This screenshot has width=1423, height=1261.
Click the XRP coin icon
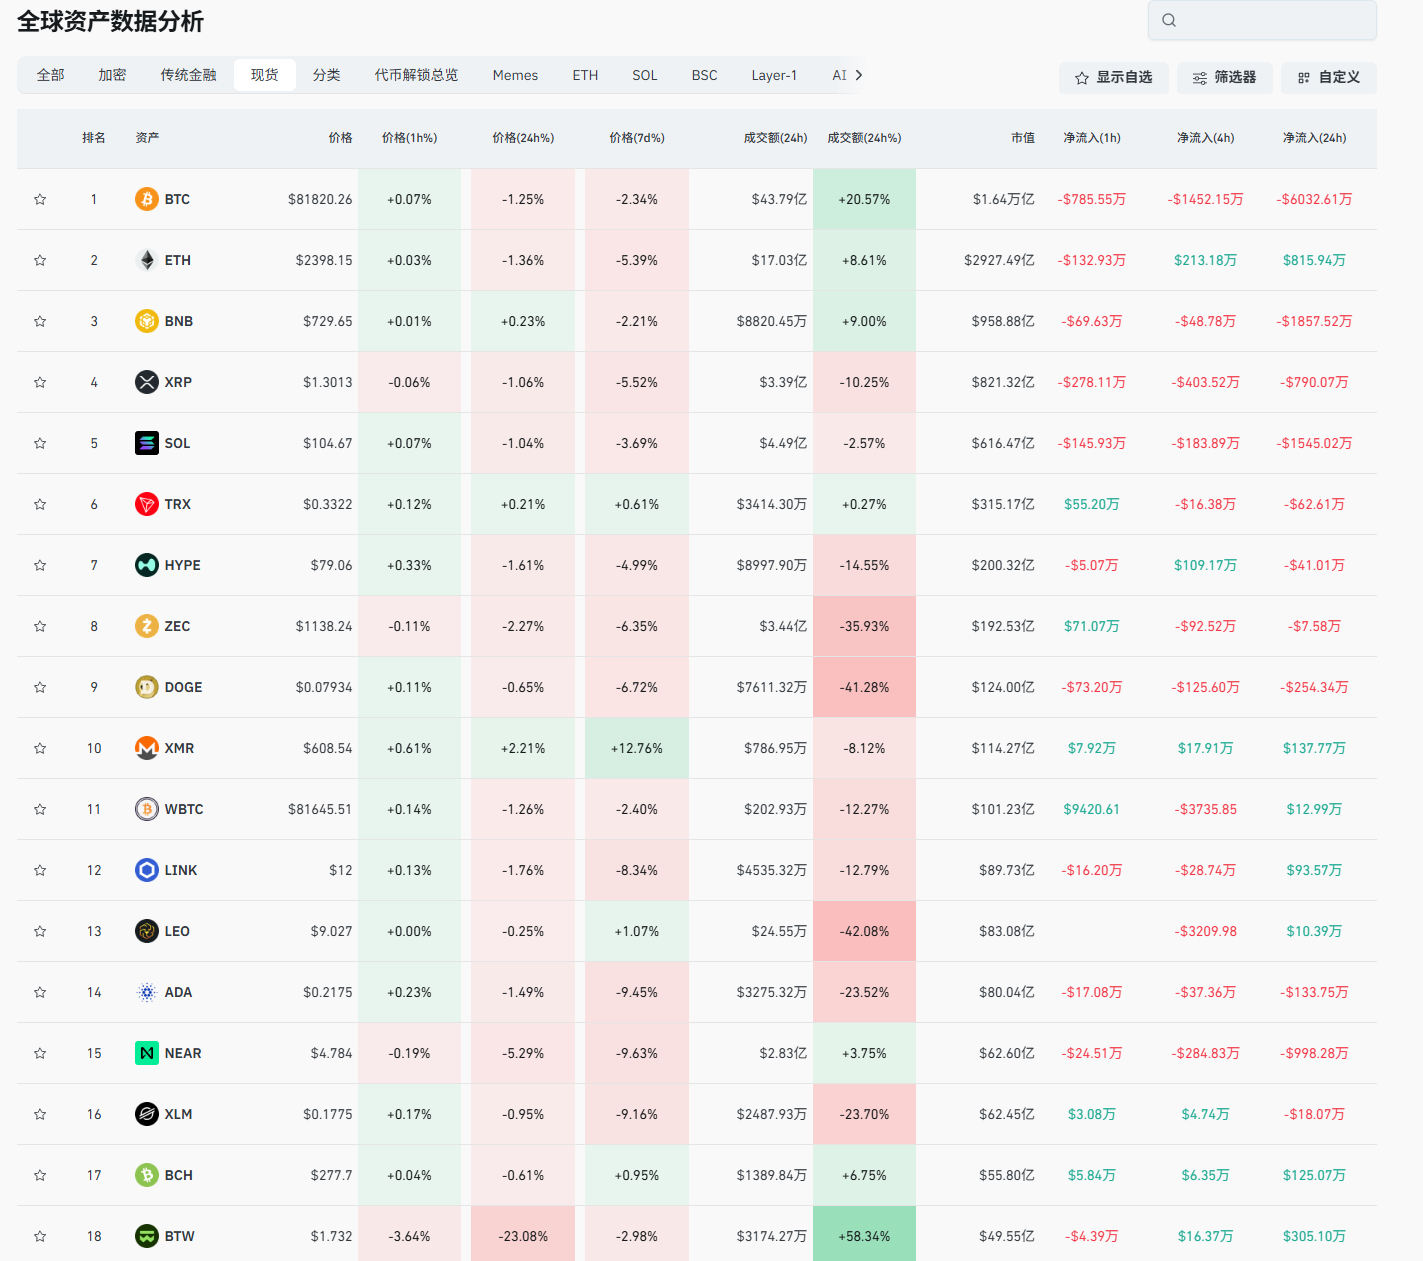pos(147,382)
